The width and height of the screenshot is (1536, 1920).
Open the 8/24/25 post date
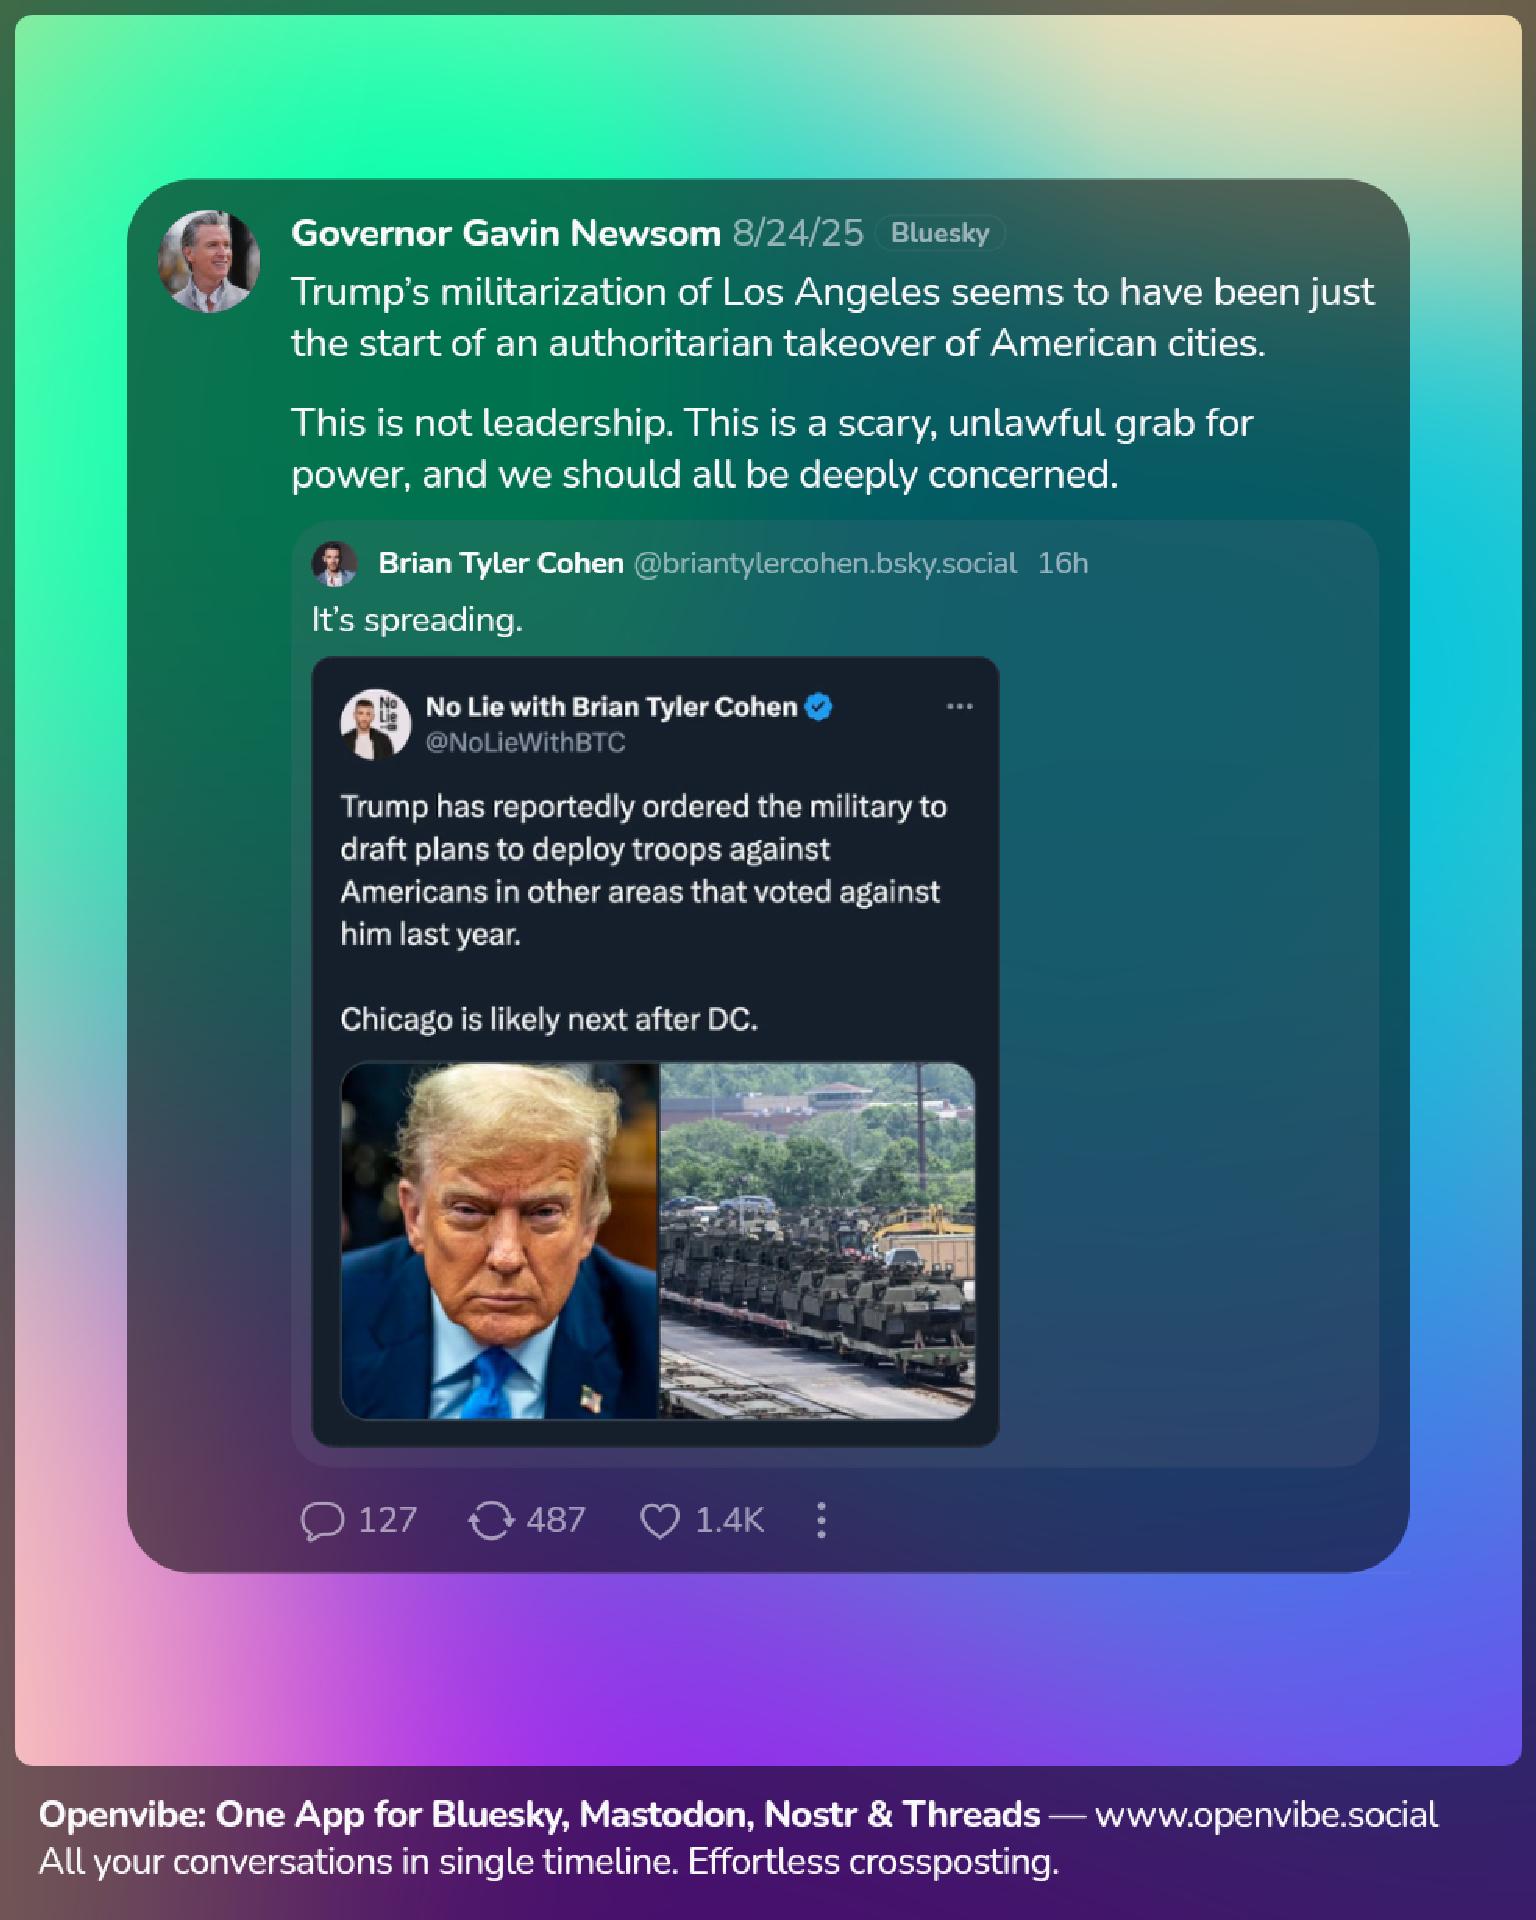(x=797, y=233)
